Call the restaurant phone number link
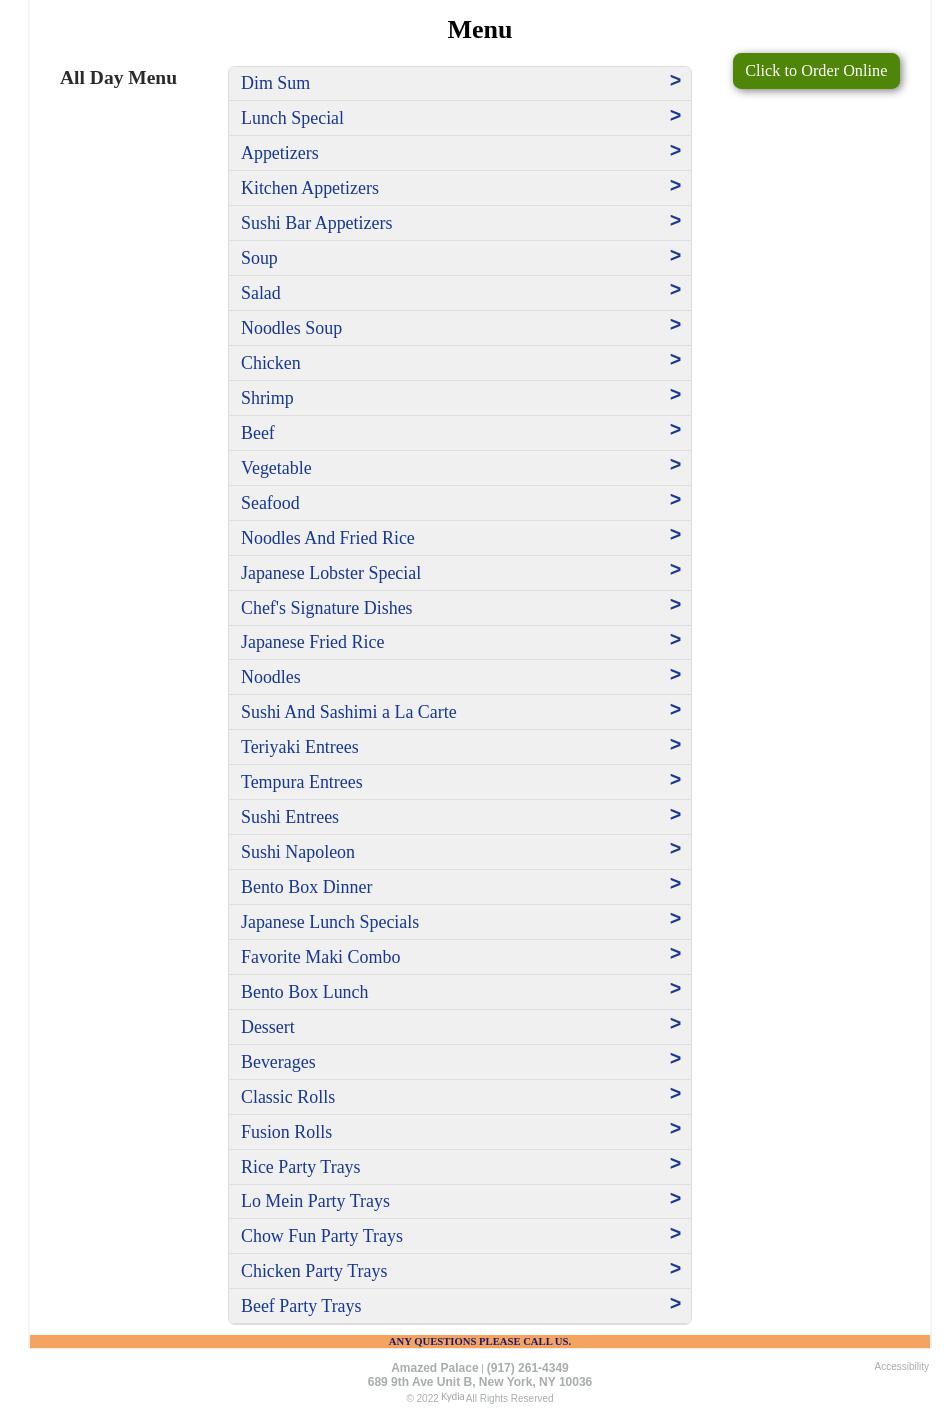 tap(528, 1368)
